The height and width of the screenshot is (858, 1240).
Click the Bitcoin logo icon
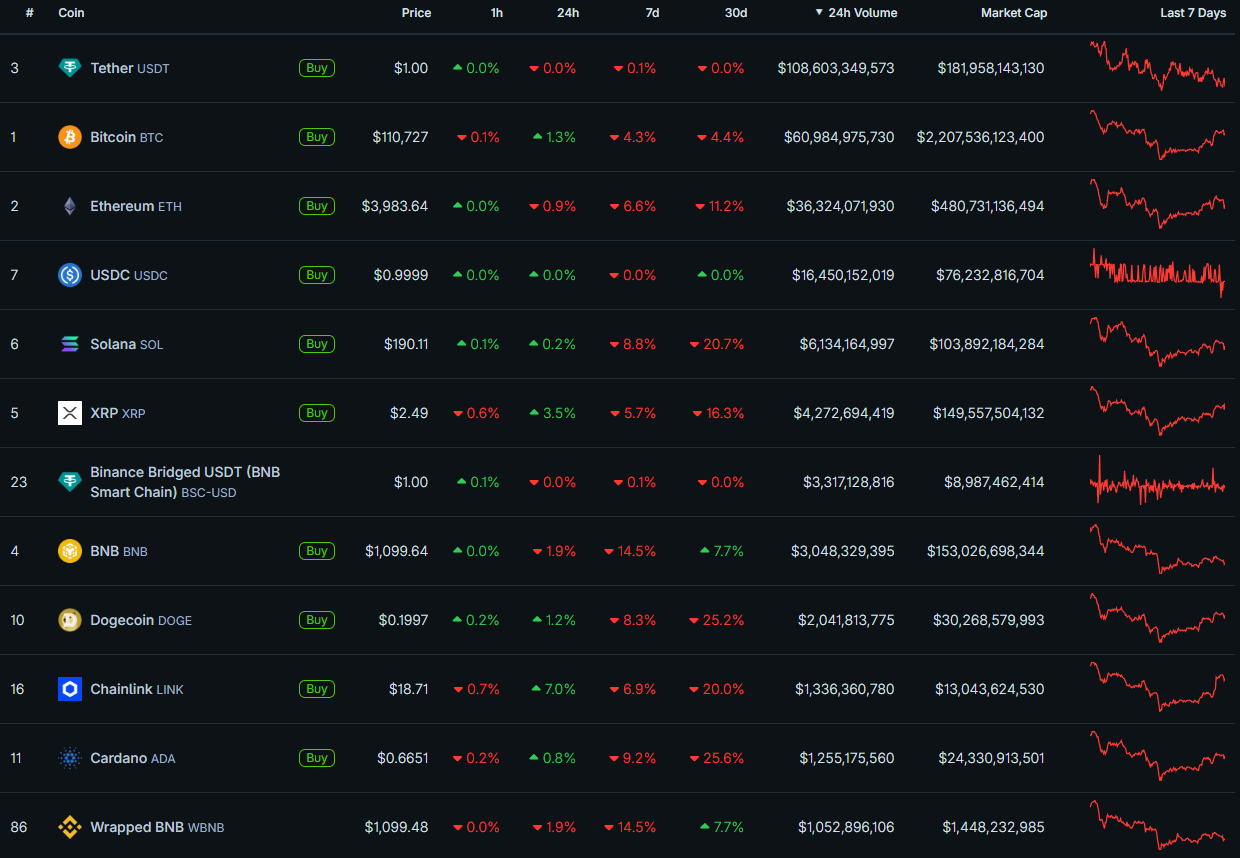pos(70,137)
